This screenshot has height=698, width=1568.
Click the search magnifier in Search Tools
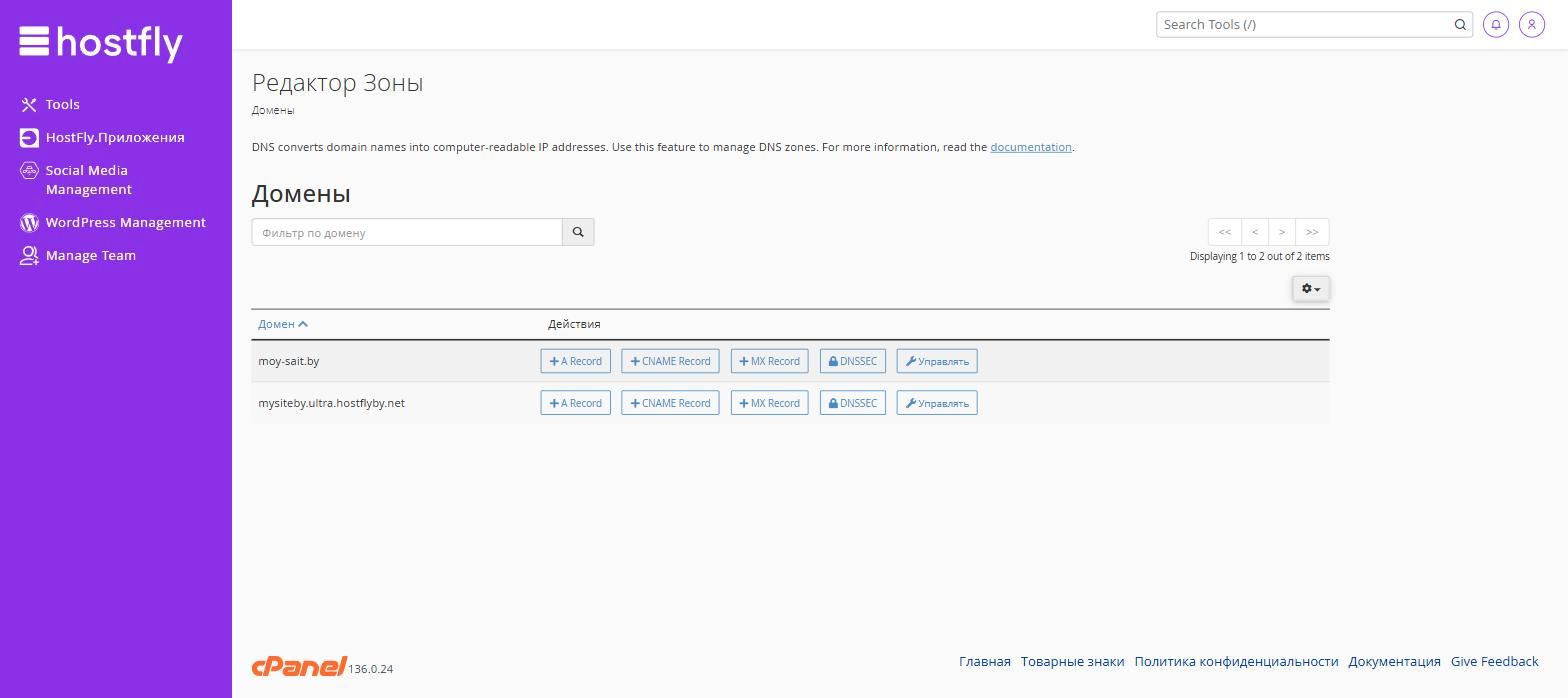point(1460,24)
